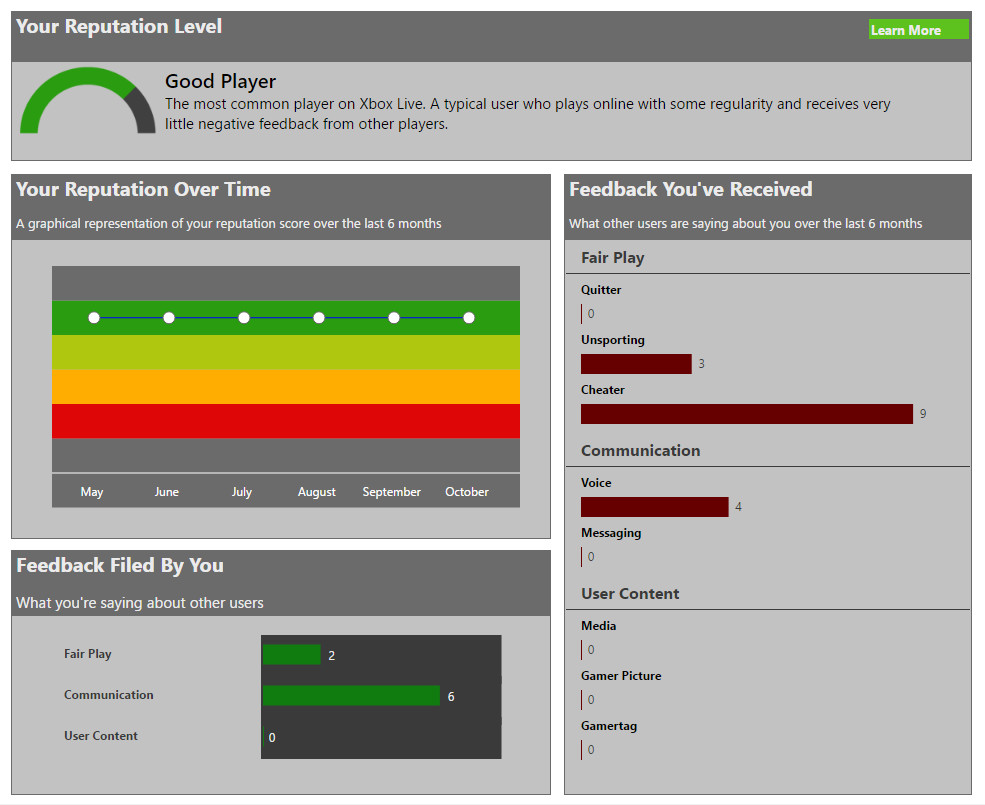This screenshot has width=985, height=805.
Task: Click the green Communication filed bar
Action: pyautogui.click(x=351, y=696)
